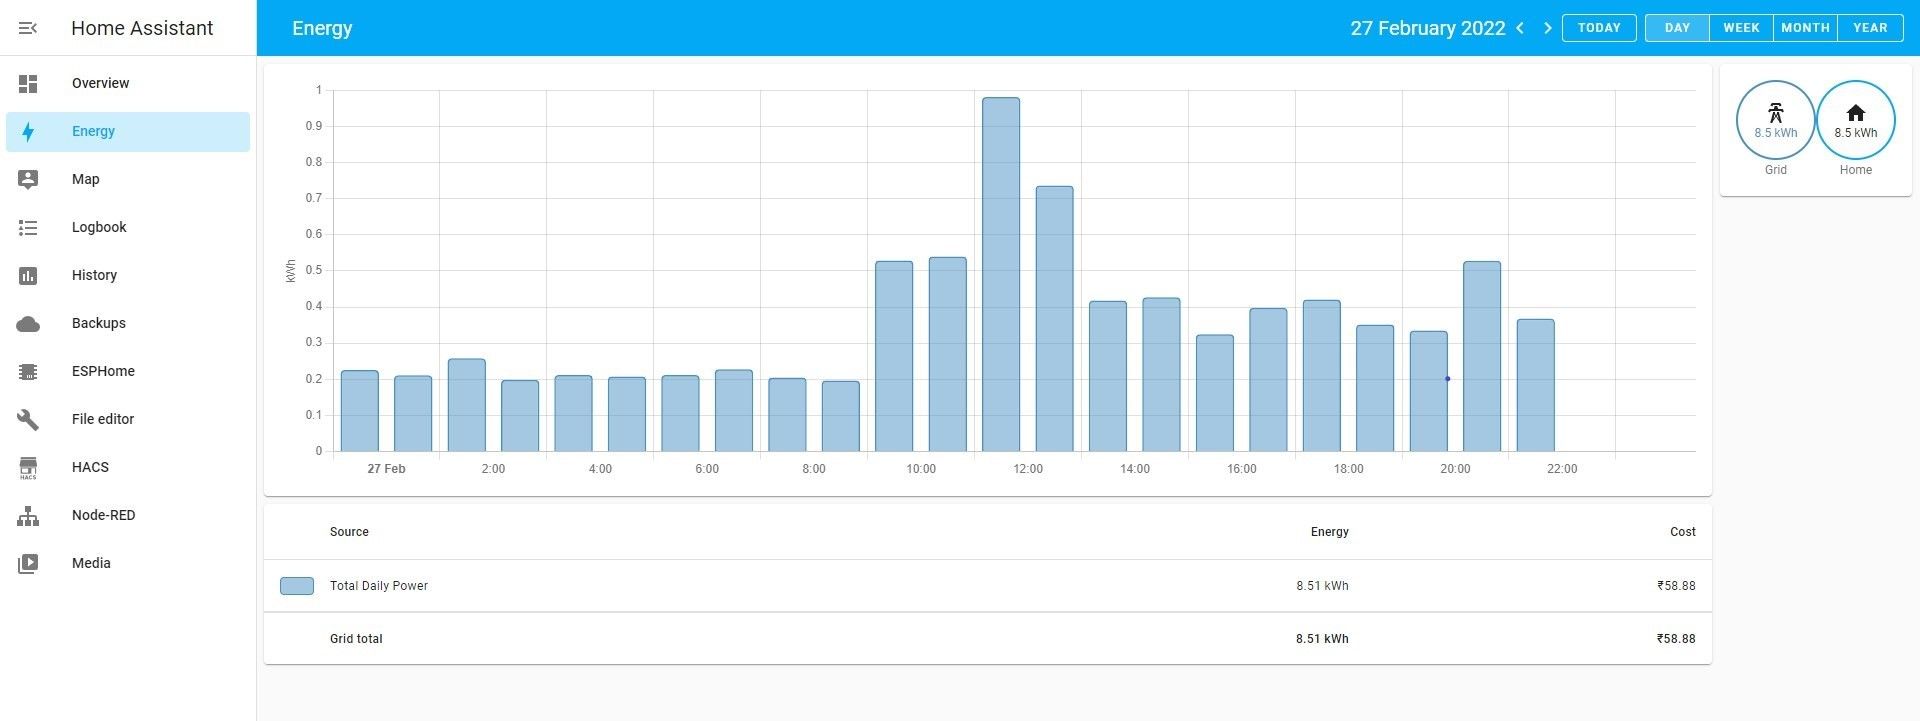Open the Media play icon
This screenshot has width=1920, height=721.
(28, 563)
